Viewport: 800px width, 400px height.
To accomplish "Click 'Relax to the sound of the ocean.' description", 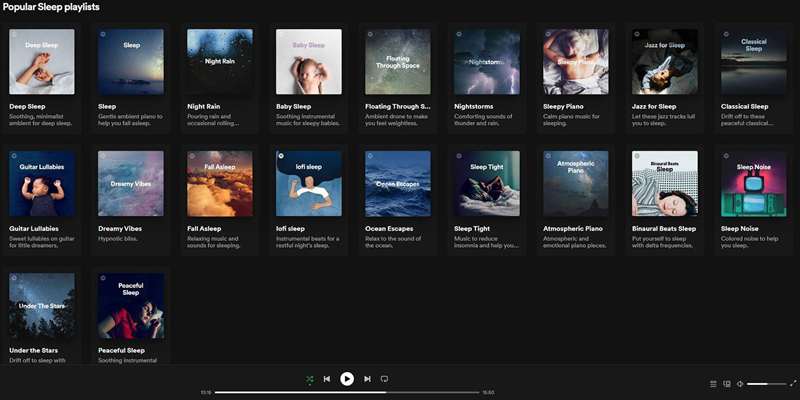I will tap(393, 242).
